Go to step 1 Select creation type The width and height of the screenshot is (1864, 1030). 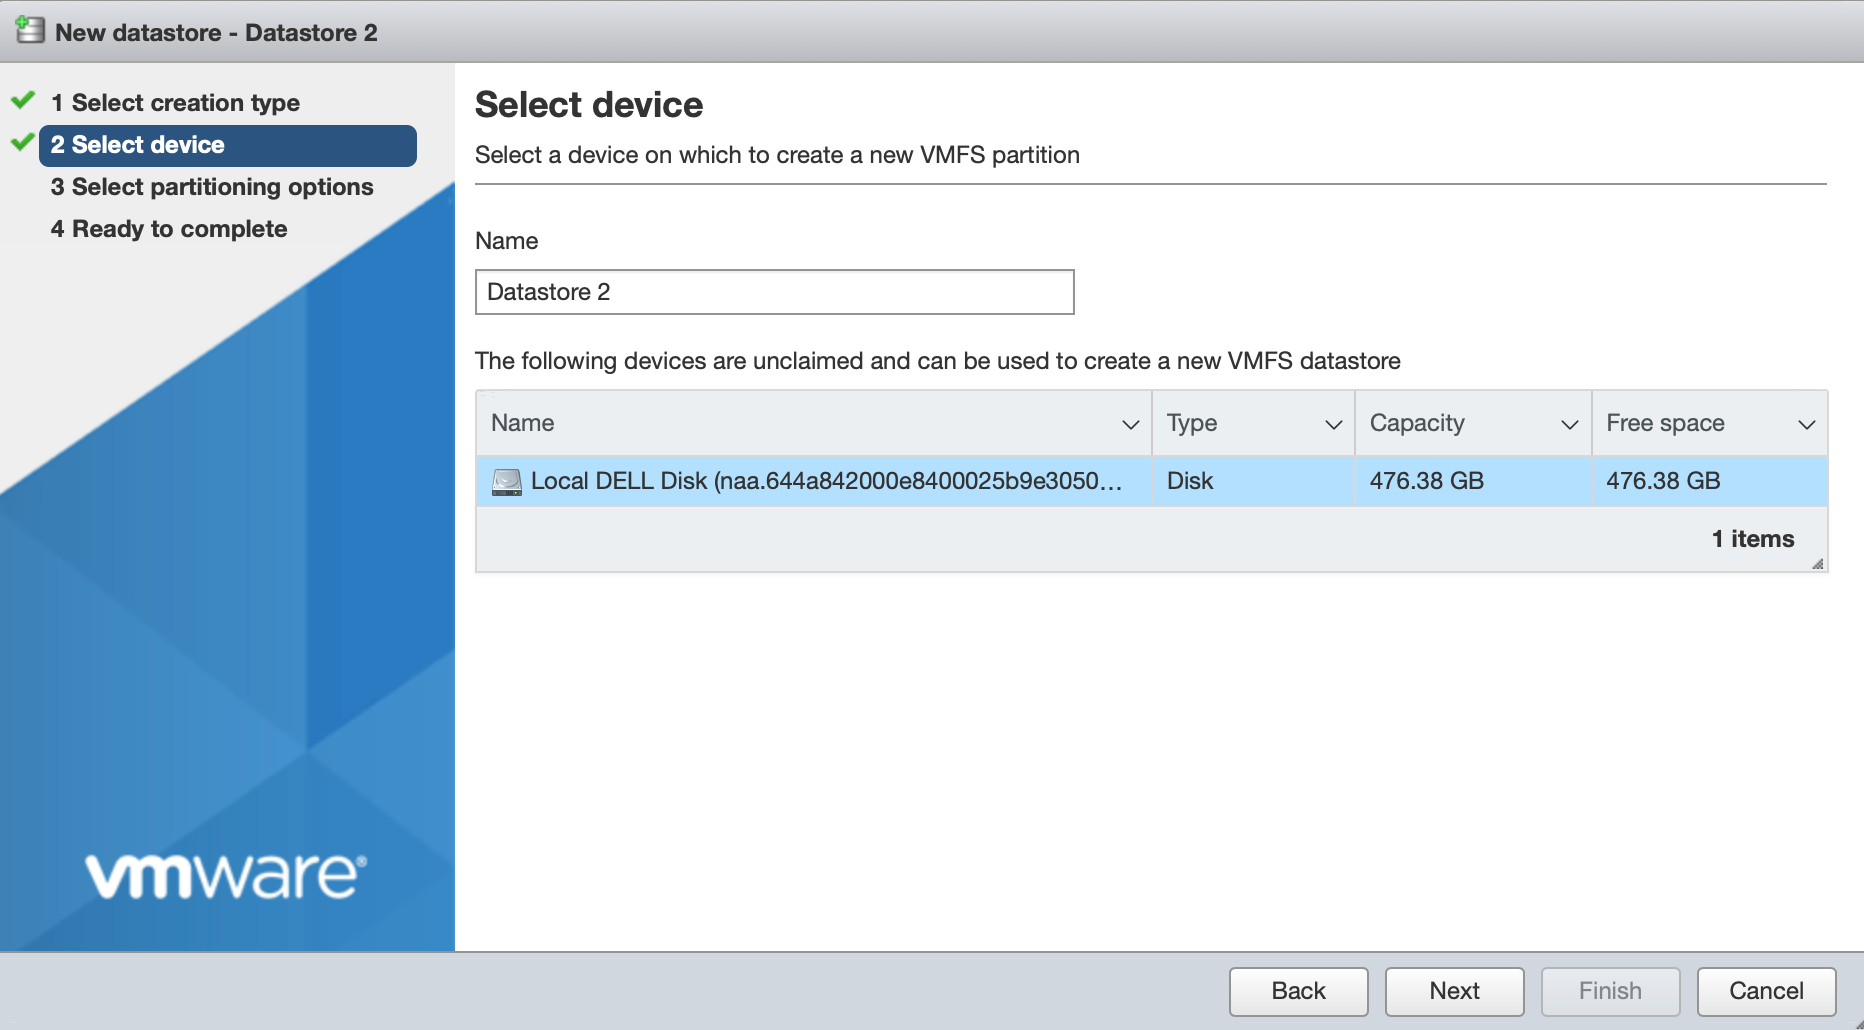pyautogui.click(x=185, y=103)
